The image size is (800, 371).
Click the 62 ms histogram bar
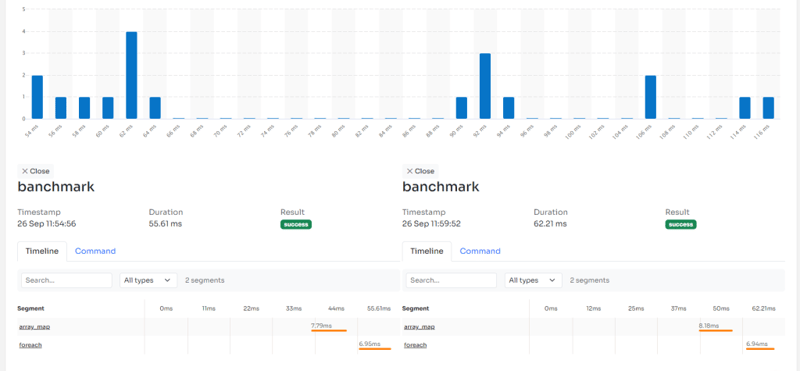(x=132, y=76)
